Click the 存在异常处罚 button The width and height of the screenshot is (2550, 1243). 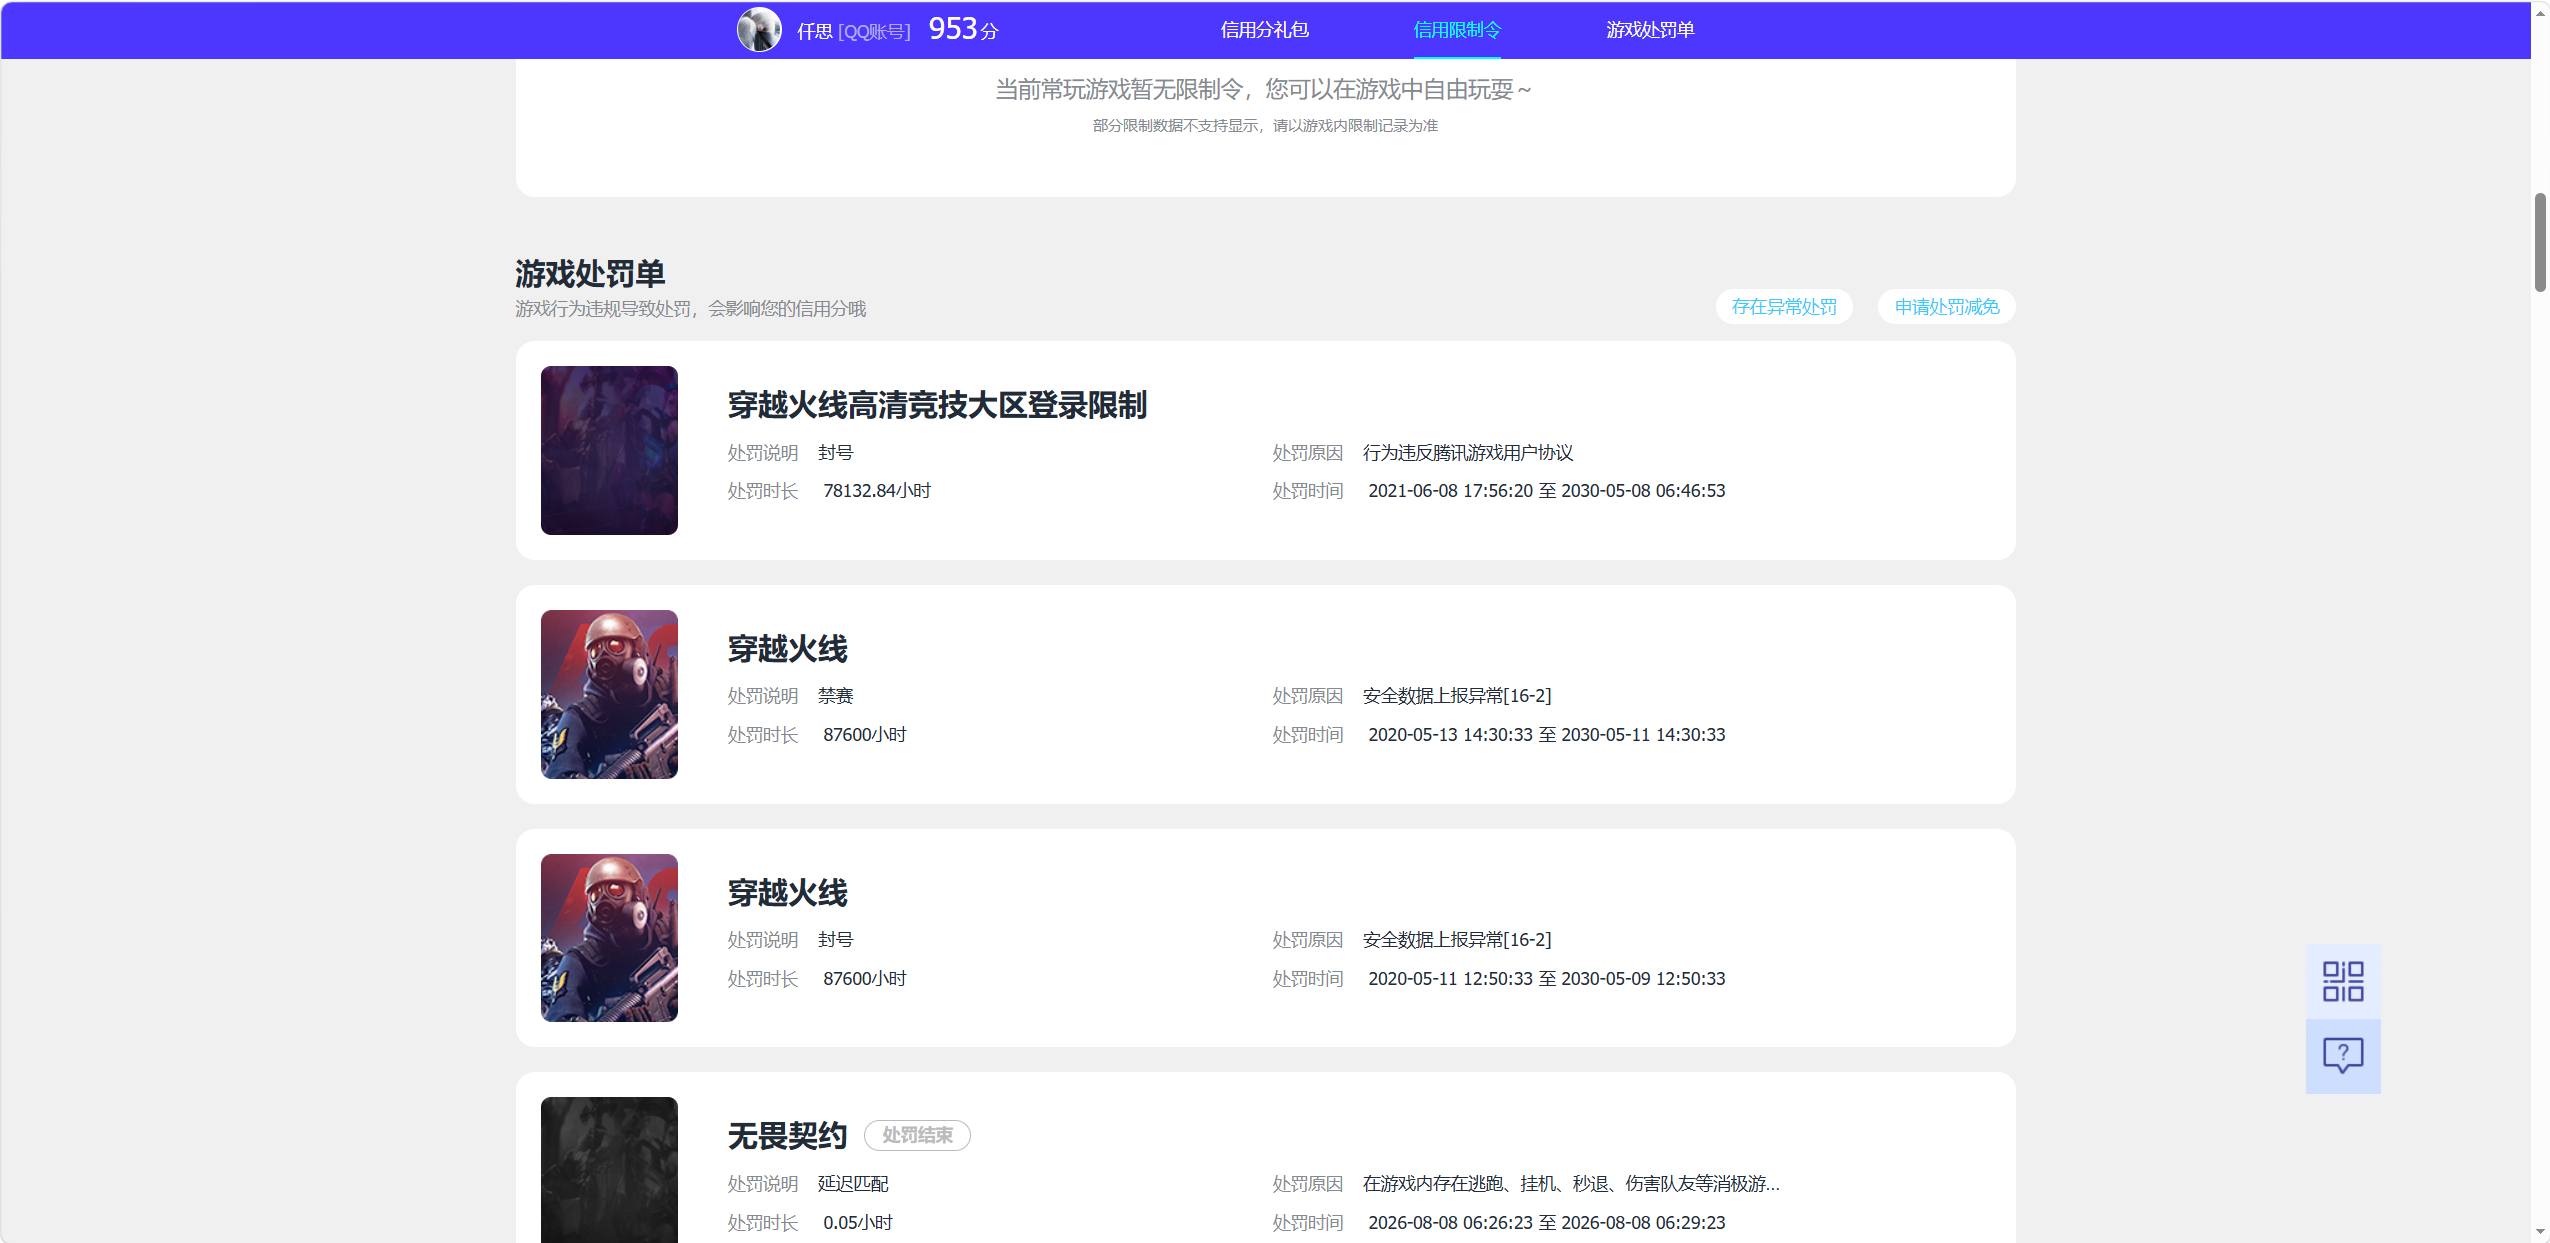(x=1784, y=307)
